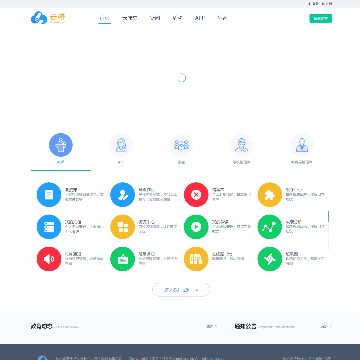360x360 pixels.
Task: Open the yellow puzzle piece feature icon
Action: 270,195
